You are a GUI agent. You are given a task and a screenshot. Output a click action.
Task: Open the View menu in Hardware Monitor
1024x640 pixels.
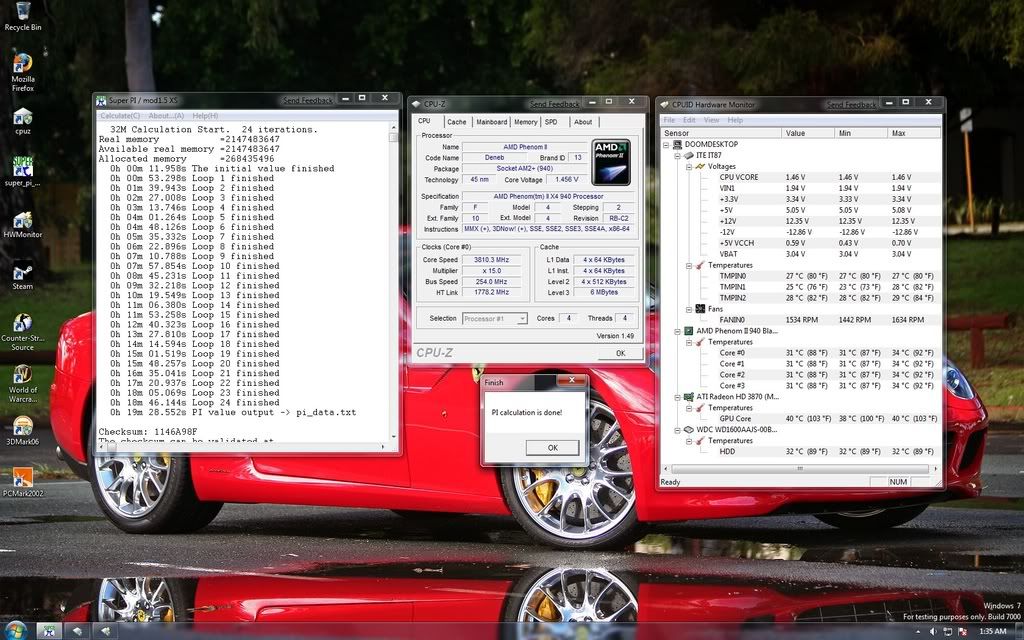click(711, 120)
